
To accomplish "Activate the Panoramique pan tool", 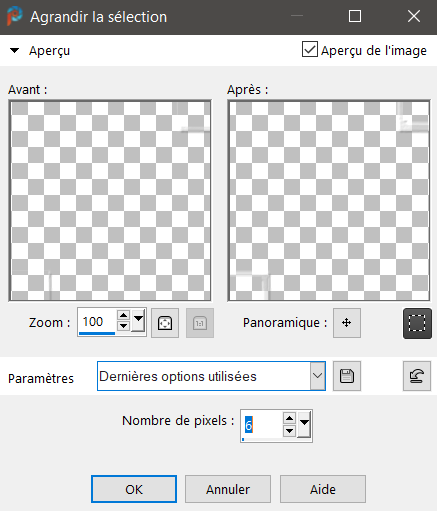I will 347,323.
